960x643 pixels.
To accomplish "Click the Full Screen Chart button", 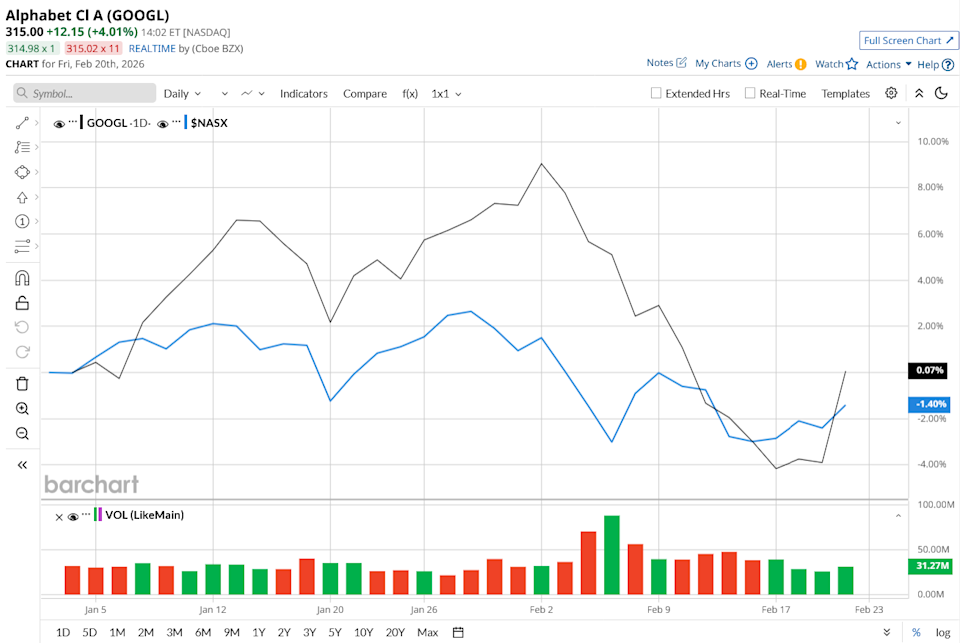I will [907, 40].
